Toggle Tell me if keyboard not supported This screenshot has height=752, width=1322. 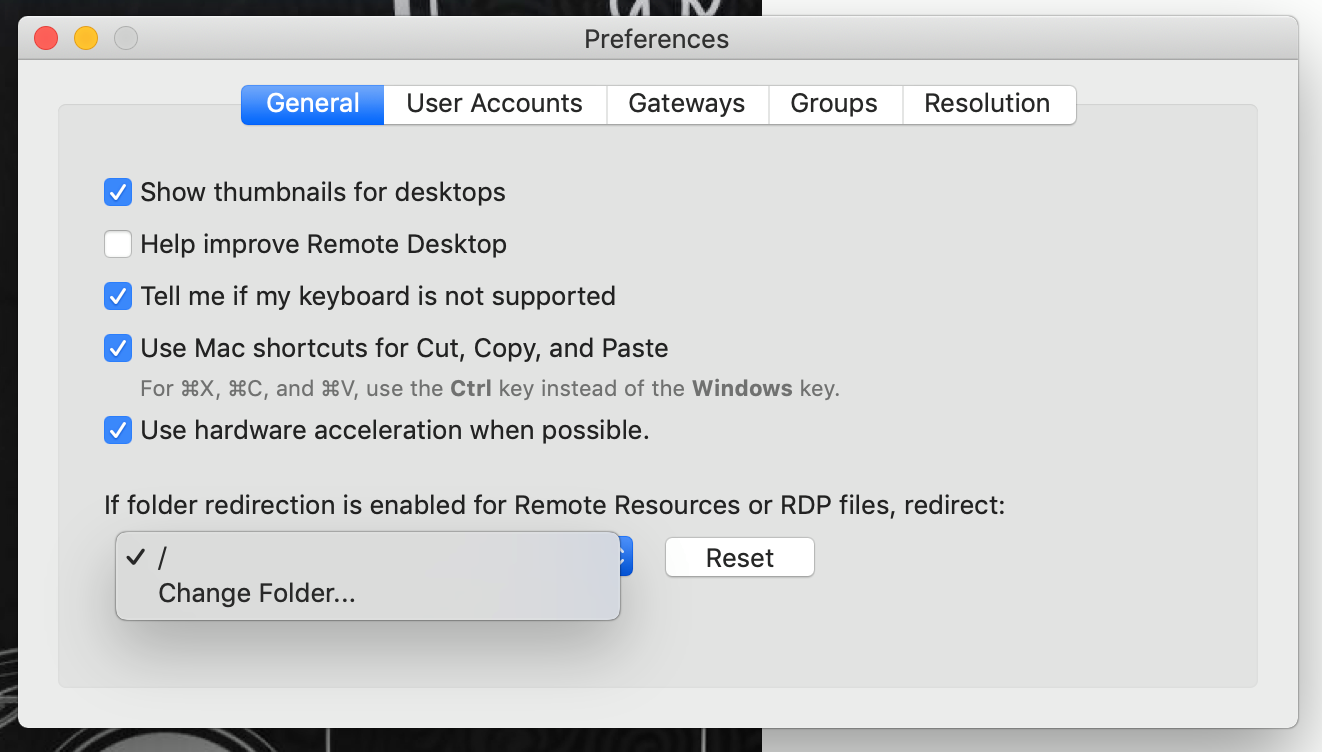click(118, 296)
